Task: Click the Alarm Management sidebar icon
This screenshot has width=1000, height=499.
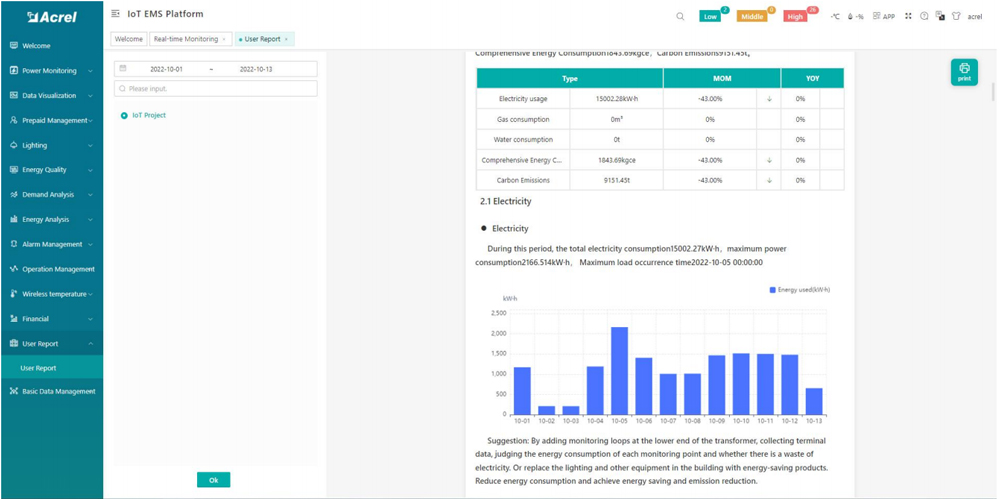Action: click(13, 244)
